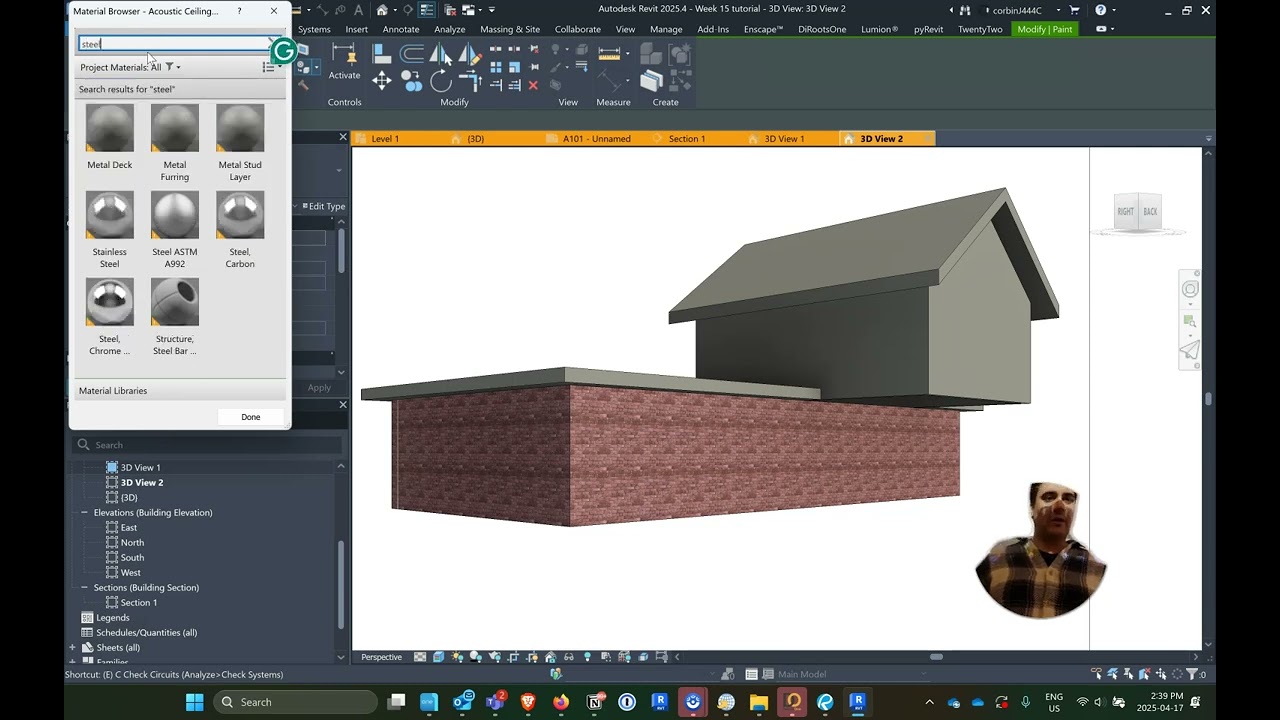Open 3D View 1 in Project Browser
The width and height of the screenshot is (1280, 720).
140,467
